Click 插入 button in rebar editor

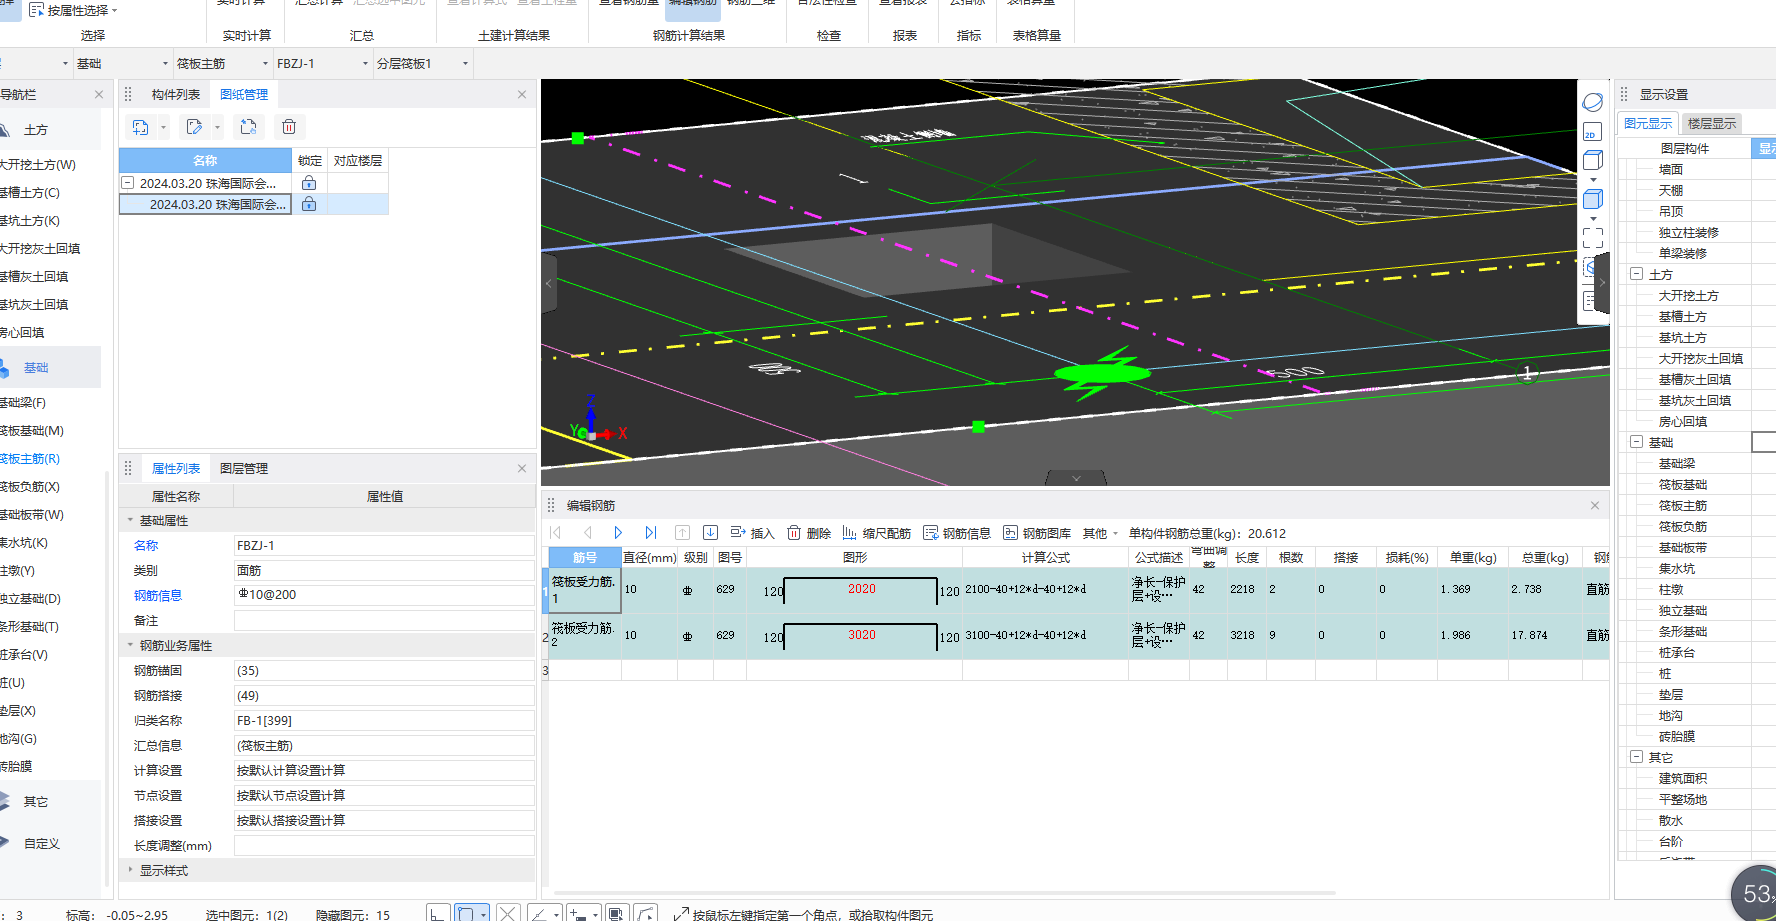tap(753, 533)
